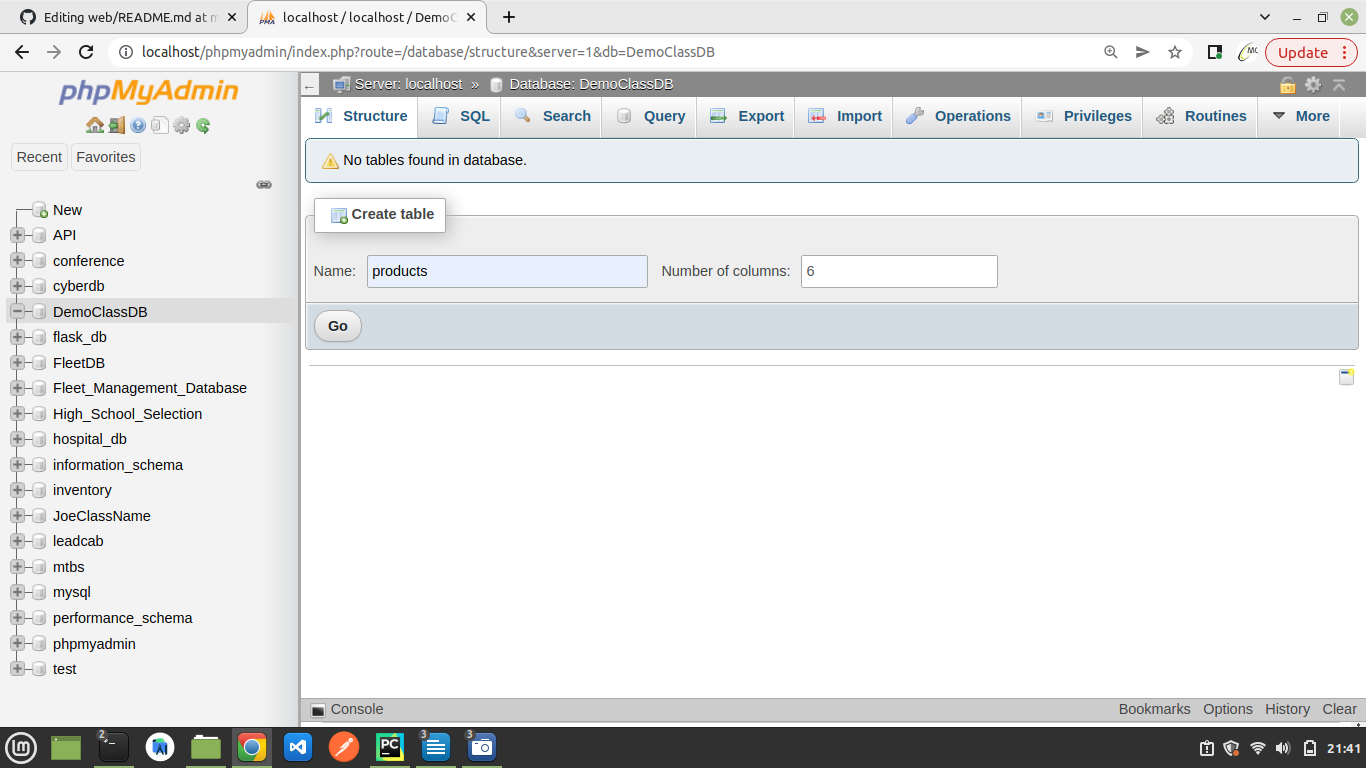Expand the cyberdb database node

pyautogui.click(x=17, y=286)
